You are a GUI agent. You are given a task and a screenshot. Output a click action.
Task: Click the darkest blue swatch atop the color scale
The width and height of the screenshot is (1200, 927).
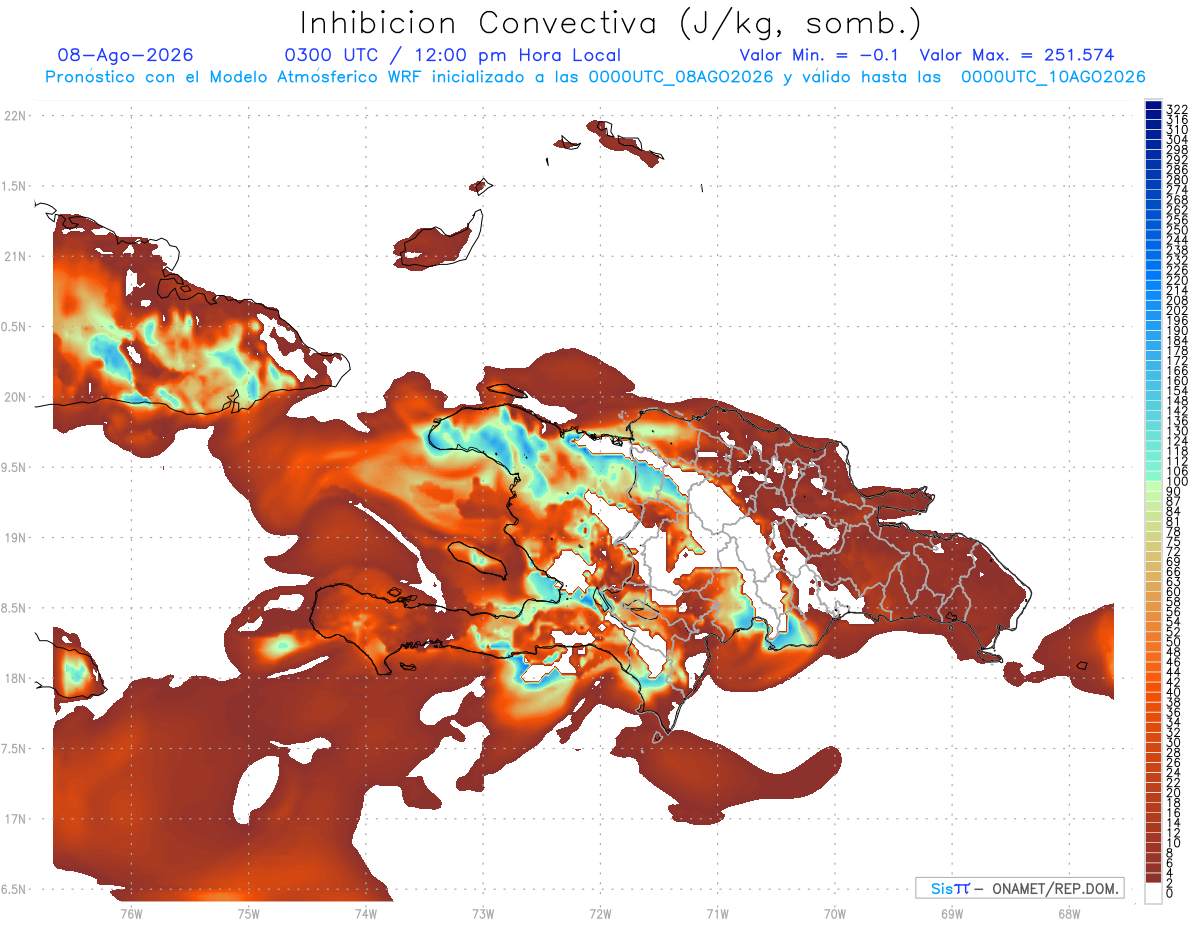(x=1153, y=106)
